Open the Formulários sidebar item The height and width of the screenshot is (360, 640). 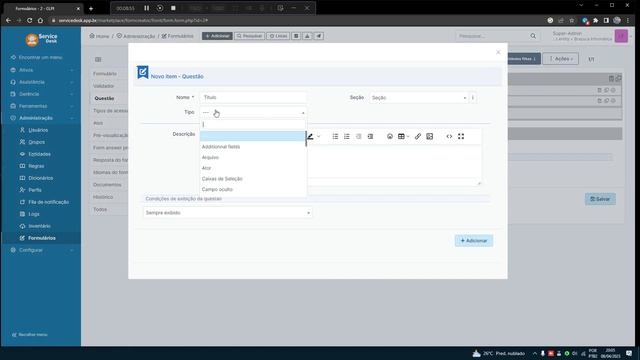41,238
